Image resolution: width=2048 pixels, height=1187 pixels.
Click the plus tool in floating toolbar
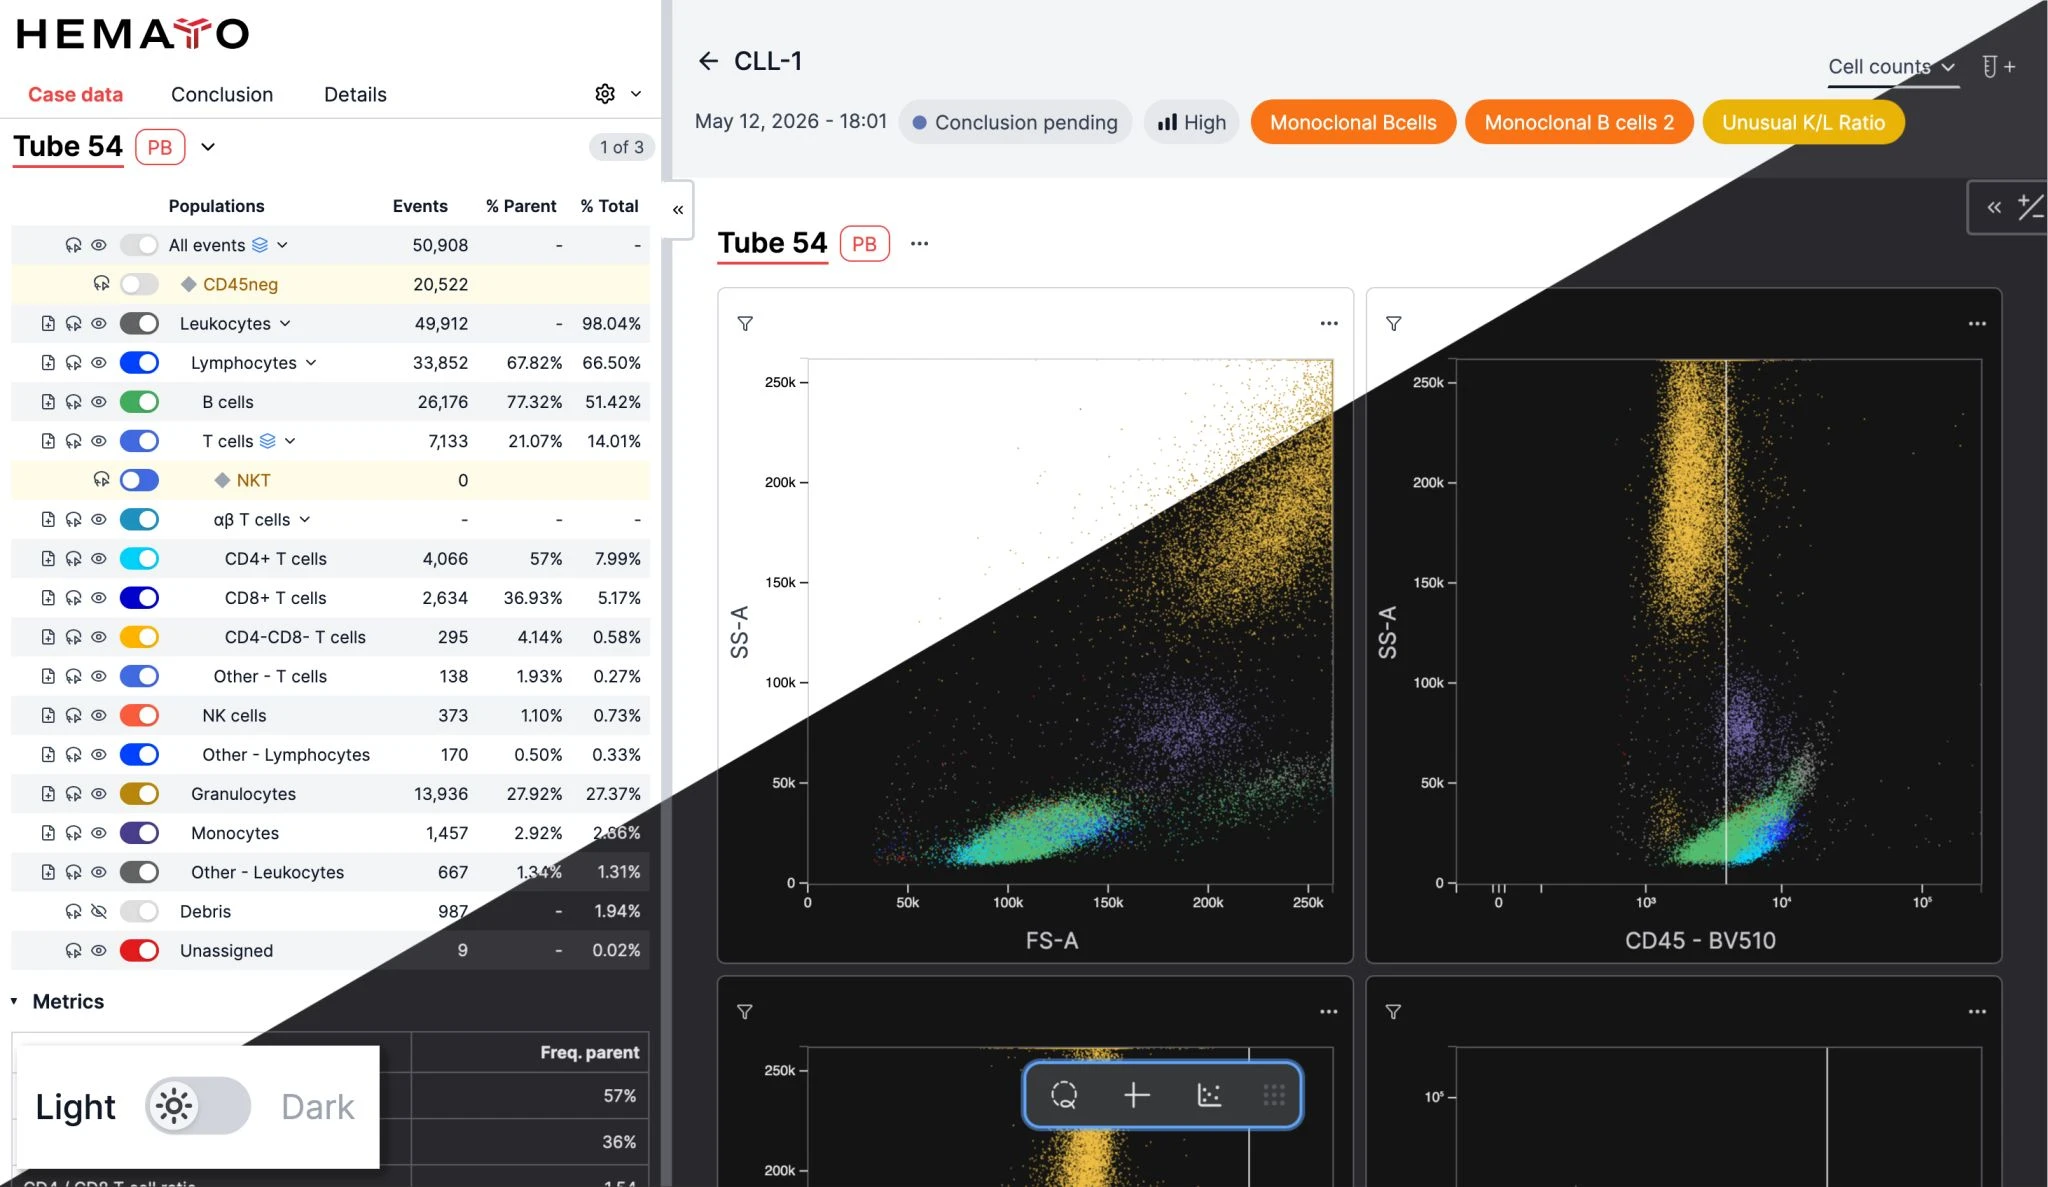click(1136, 1095)
